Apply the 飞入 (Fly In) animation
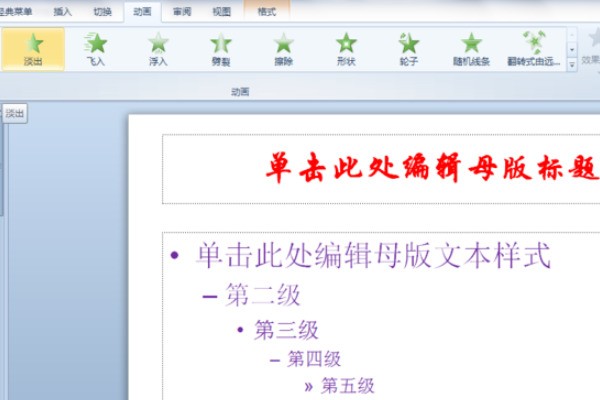The image size is (600, 400). click(x=96, y=49)
